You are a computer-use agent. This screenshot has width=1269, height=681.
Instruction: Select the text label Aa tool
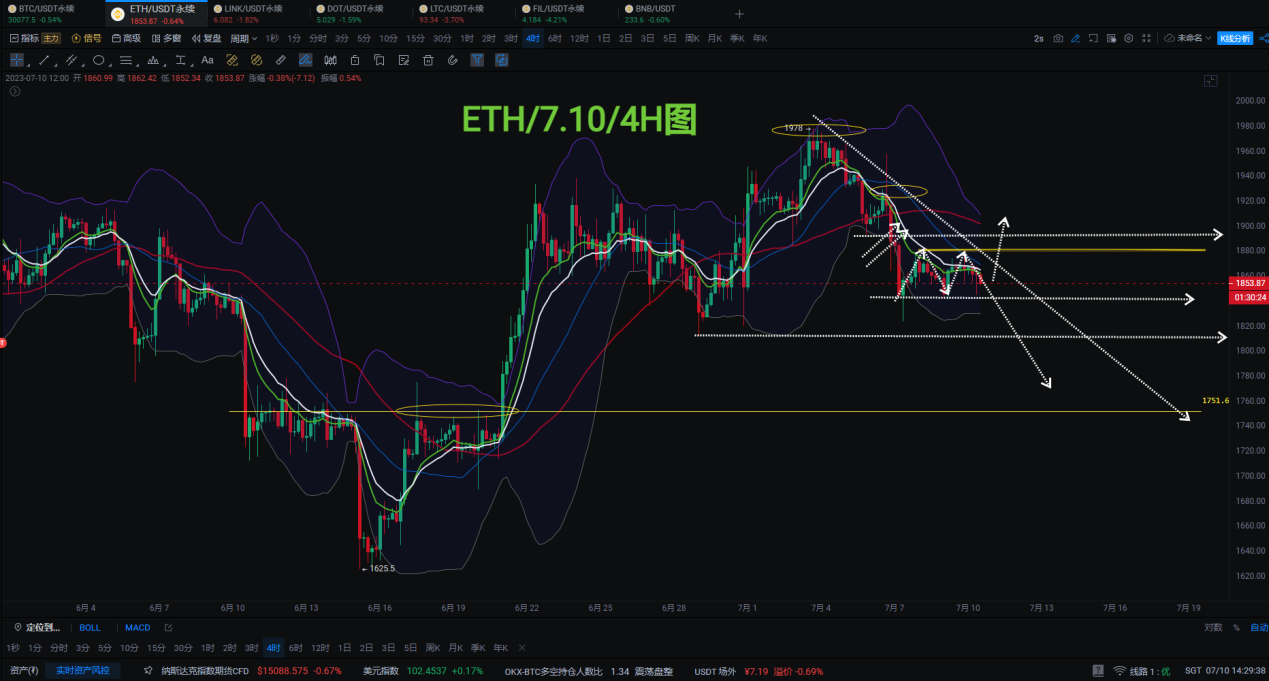[207, 60]
